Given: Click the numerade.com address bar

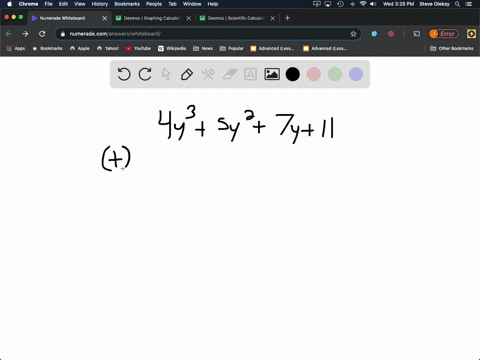Looking at the screenshot, I should [208, 34].
